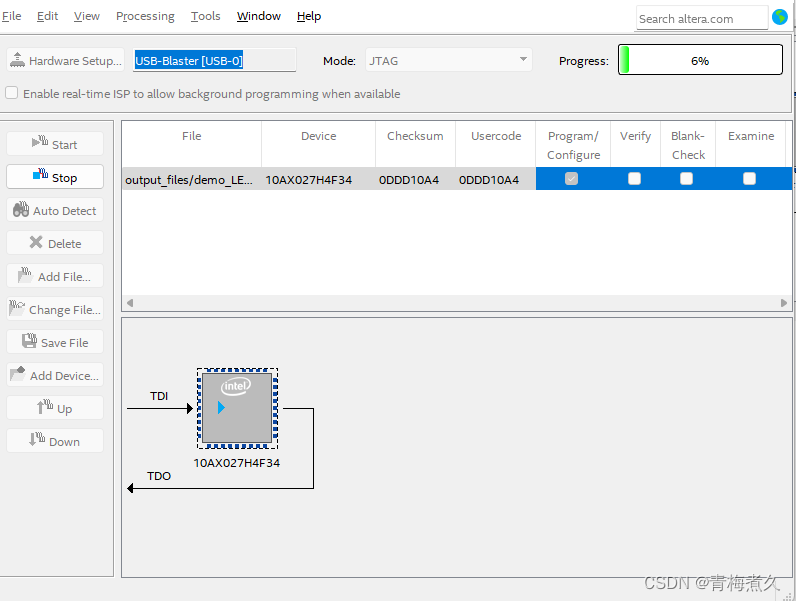
Task: Click the 0DDD10A4 value under Checksum
Action: tap(409, 180)
